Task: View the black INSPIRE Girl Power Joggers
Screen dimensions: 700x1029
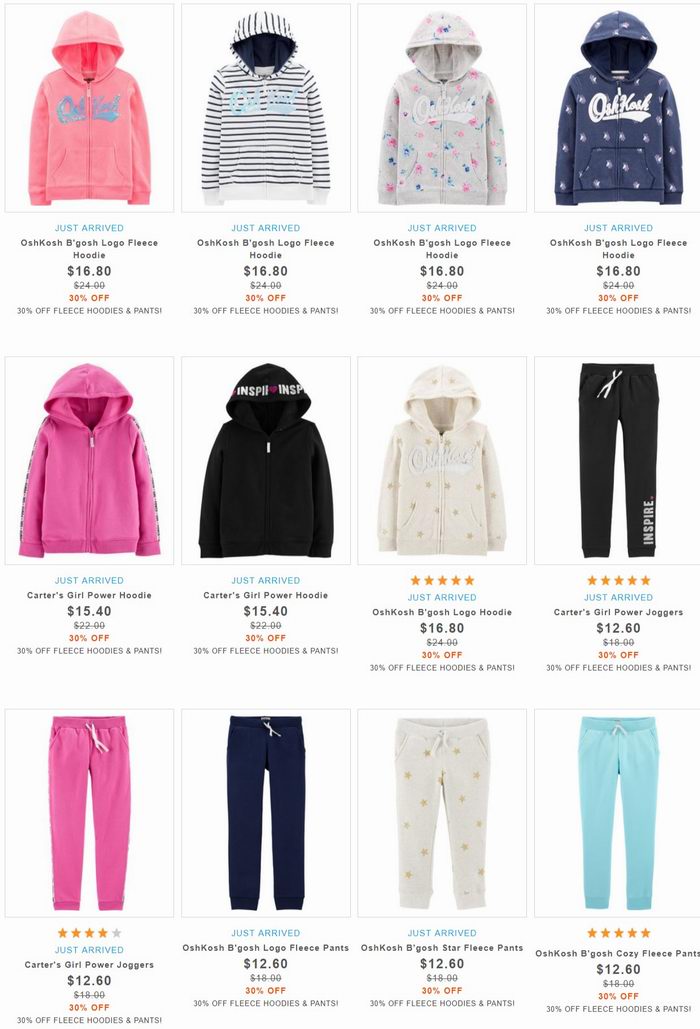Action: [618, 461]
